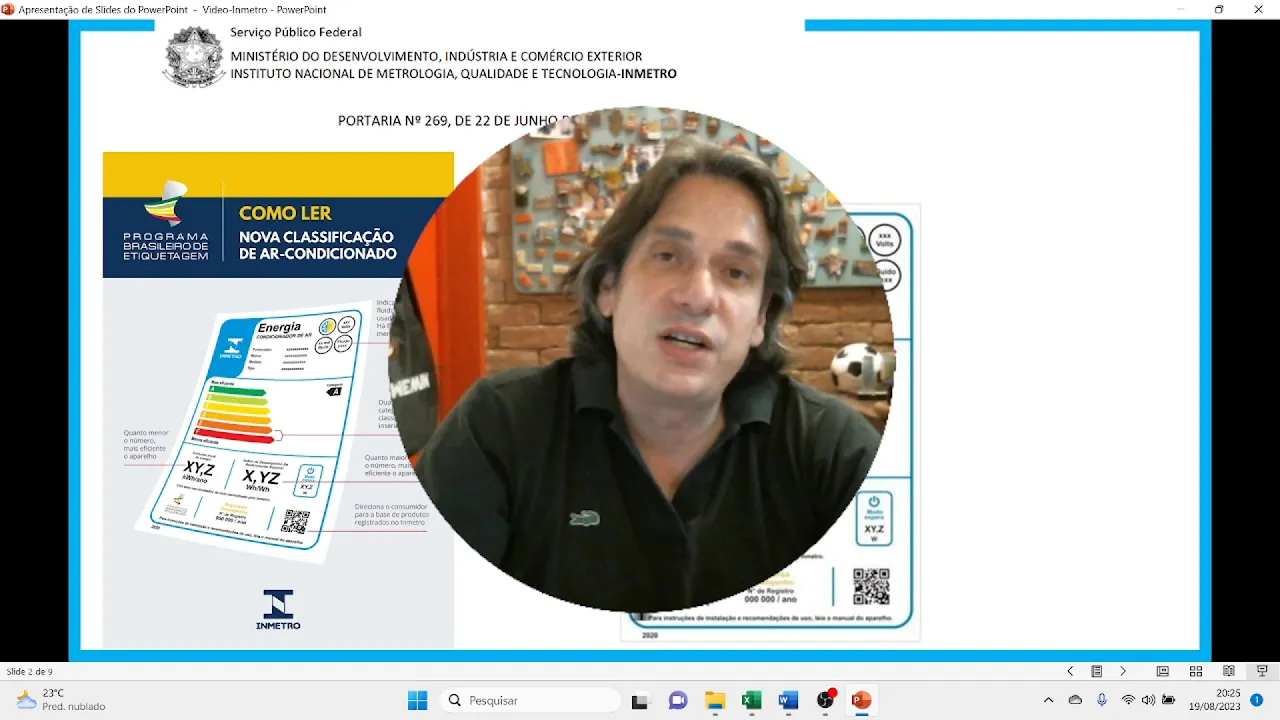
Task: Click the INMETRO logo at slide bottom
Action: point(278,610)
